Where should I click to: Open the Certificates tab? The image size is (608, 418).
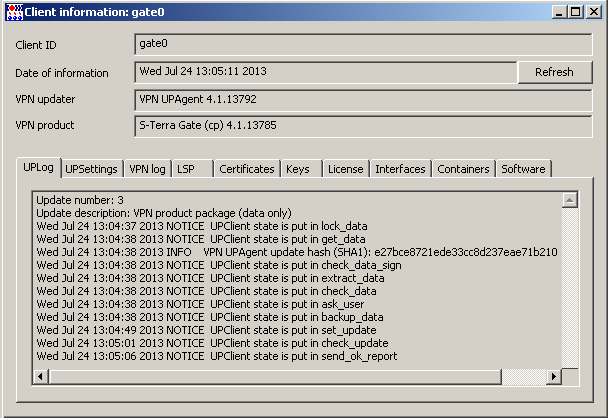pyautogui.click(x=247, y=169)
